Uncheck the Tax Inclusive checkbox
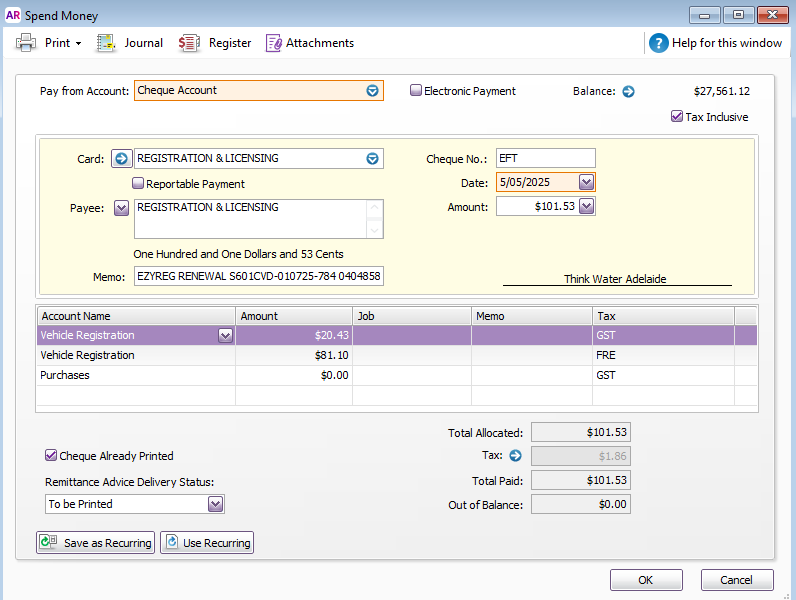 pyautogui.click(x=677, y=117)
